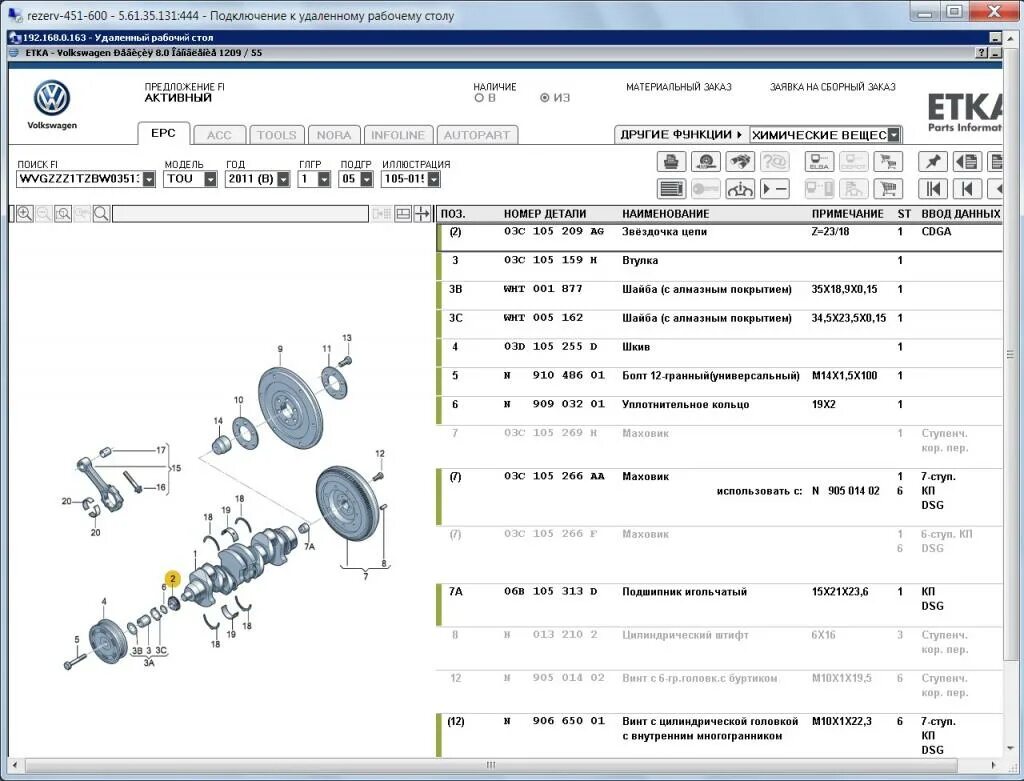The image size is (1024, 781).
Task: Open the ИЛЛЮСТРАЦИЯ 105-01 dropdown
Action: point(434,179)
